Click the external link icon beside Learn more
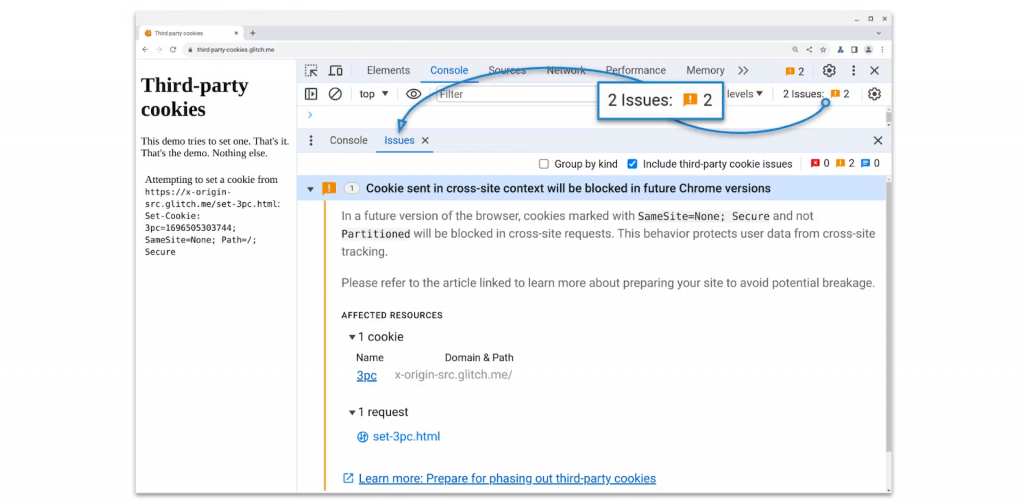Viewport: 1024px width, 501px height. (348, 479)
